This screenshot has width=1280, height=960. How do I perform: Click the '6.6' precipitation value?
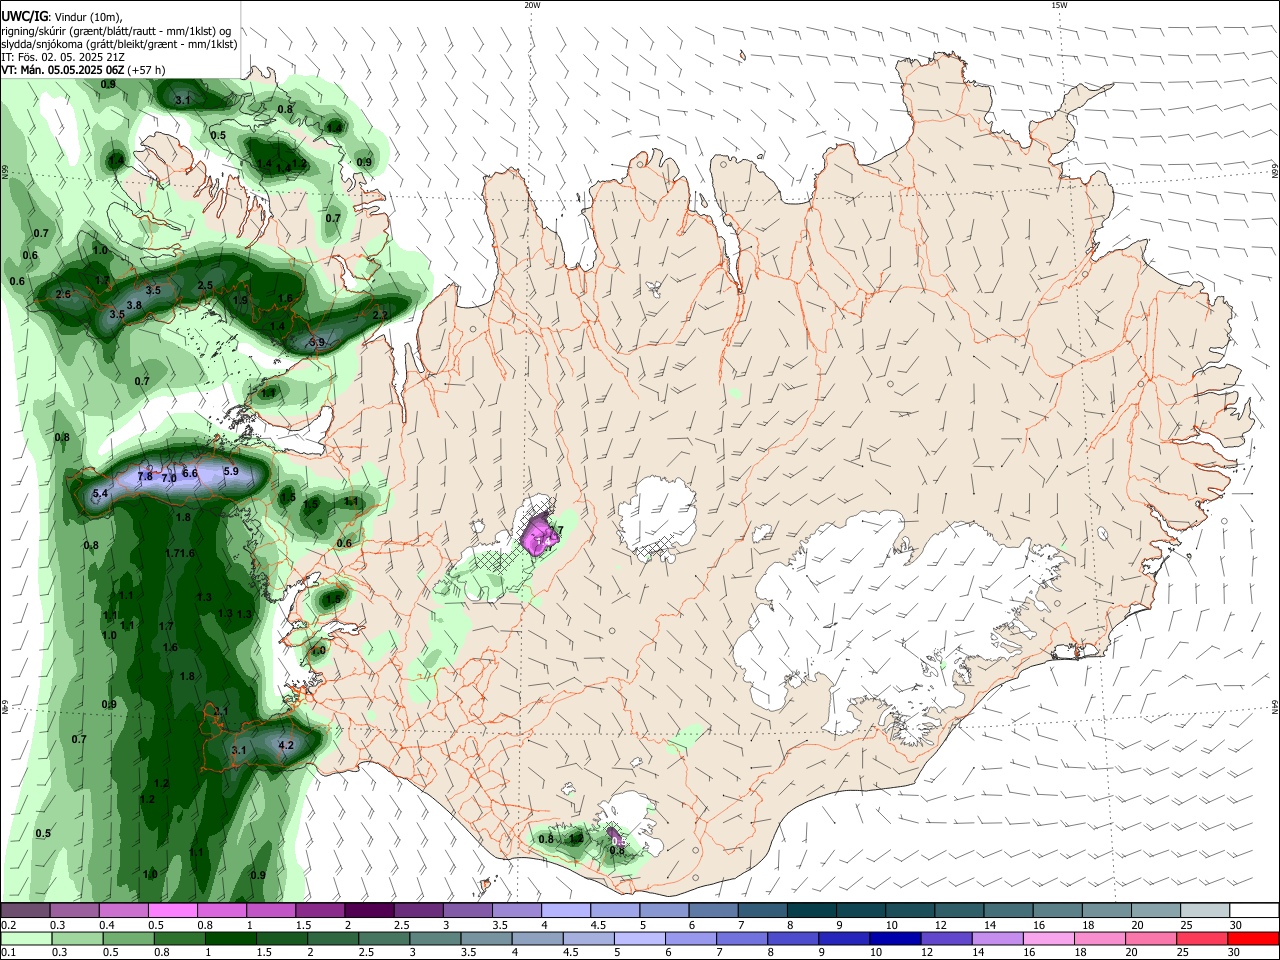(x=191, y=473)
